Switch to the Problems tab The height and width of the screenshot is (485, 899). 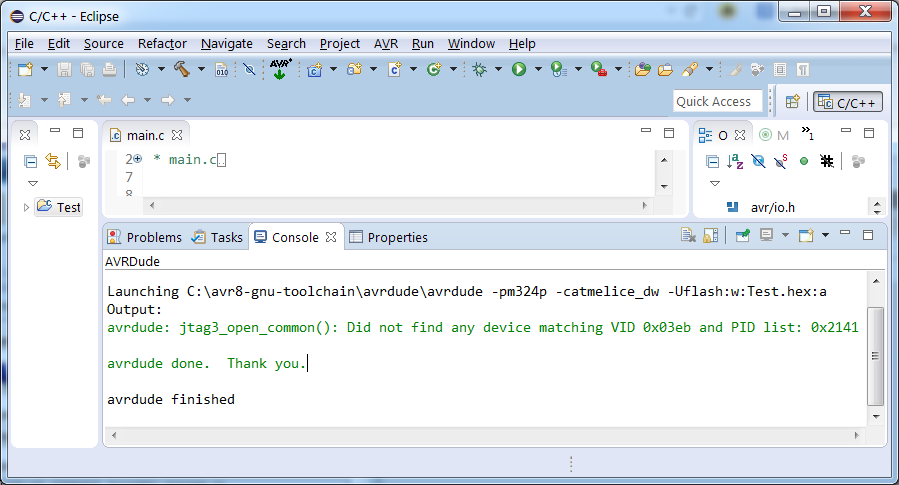[144, 237]
